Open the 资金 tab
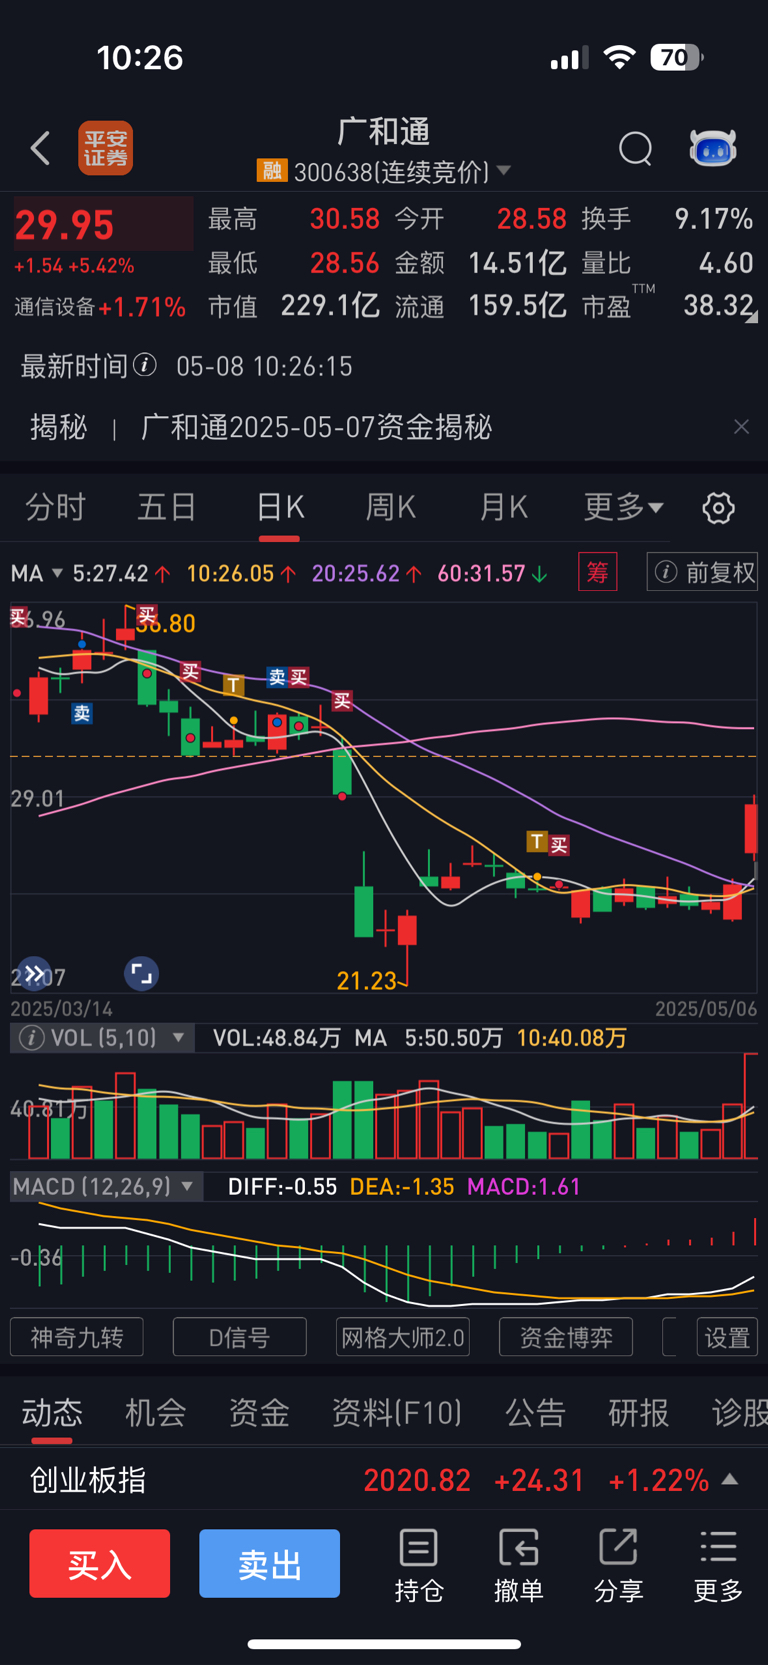Viewport: 769px width, 1665px height. (259, 1412)
